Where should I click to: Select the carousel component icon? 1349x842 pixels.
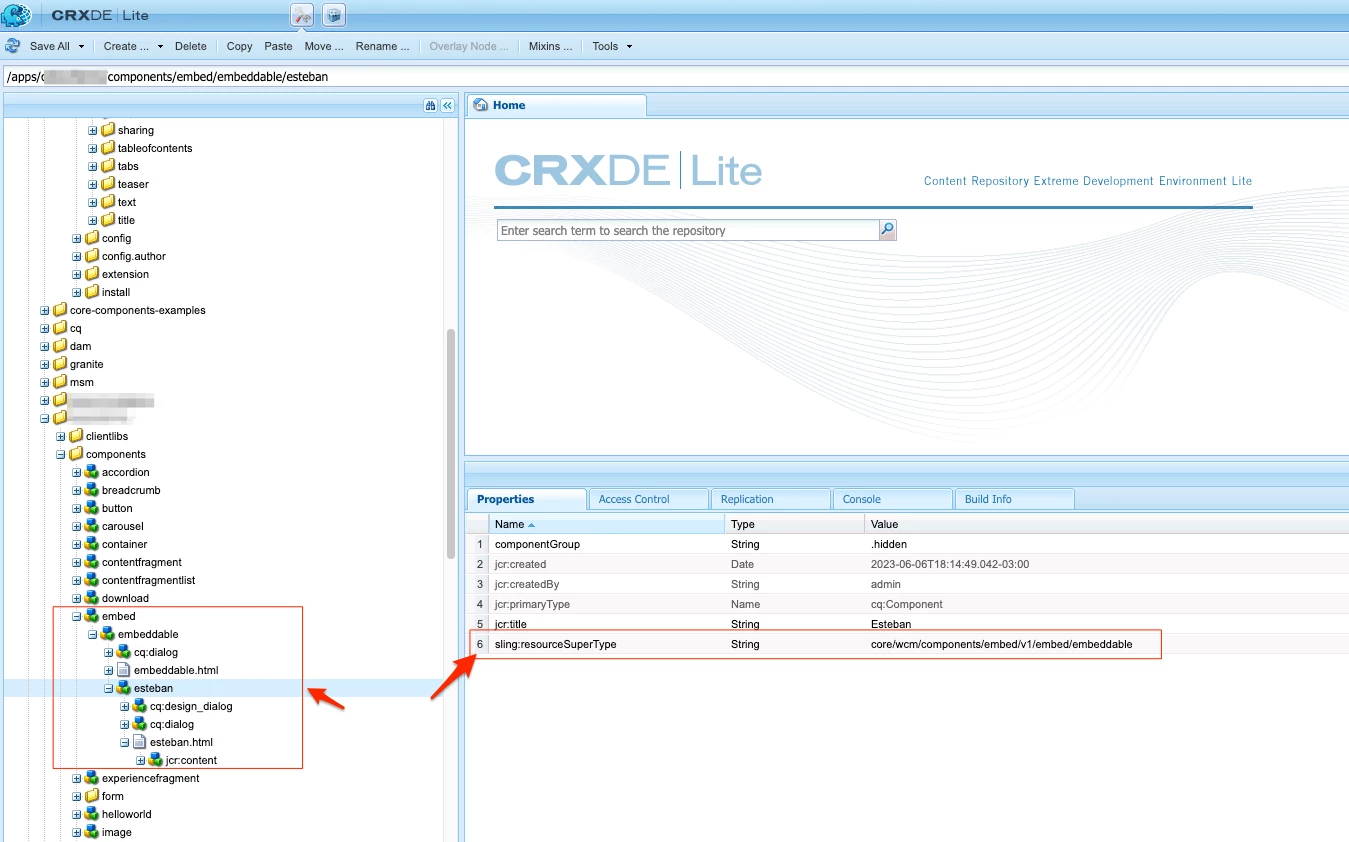(92, 526)
